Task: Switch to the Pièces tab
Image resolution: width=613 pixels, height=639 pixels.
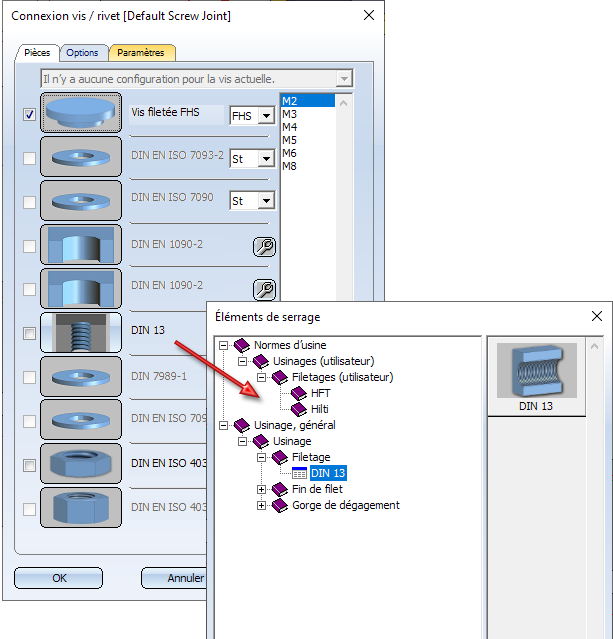Action: [x=37, y=53]
